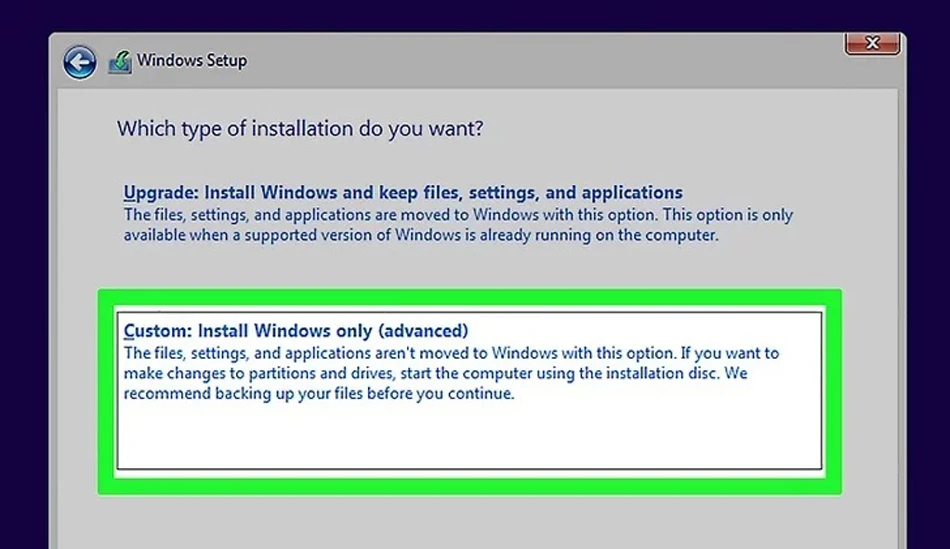This screenshot has width=950, height=549.
Task: Click 'recommend backing up your files' text
Action: coord(319,394)
